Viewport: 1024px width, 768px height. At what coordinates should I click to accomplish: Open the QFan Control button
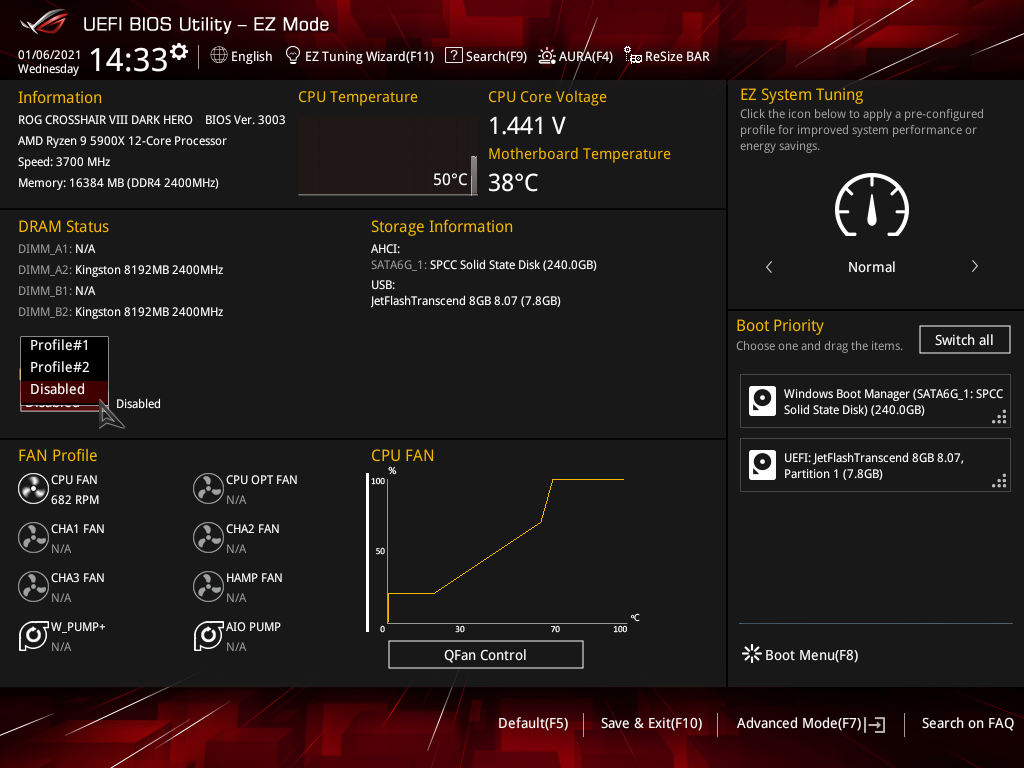tap(485, 655)
